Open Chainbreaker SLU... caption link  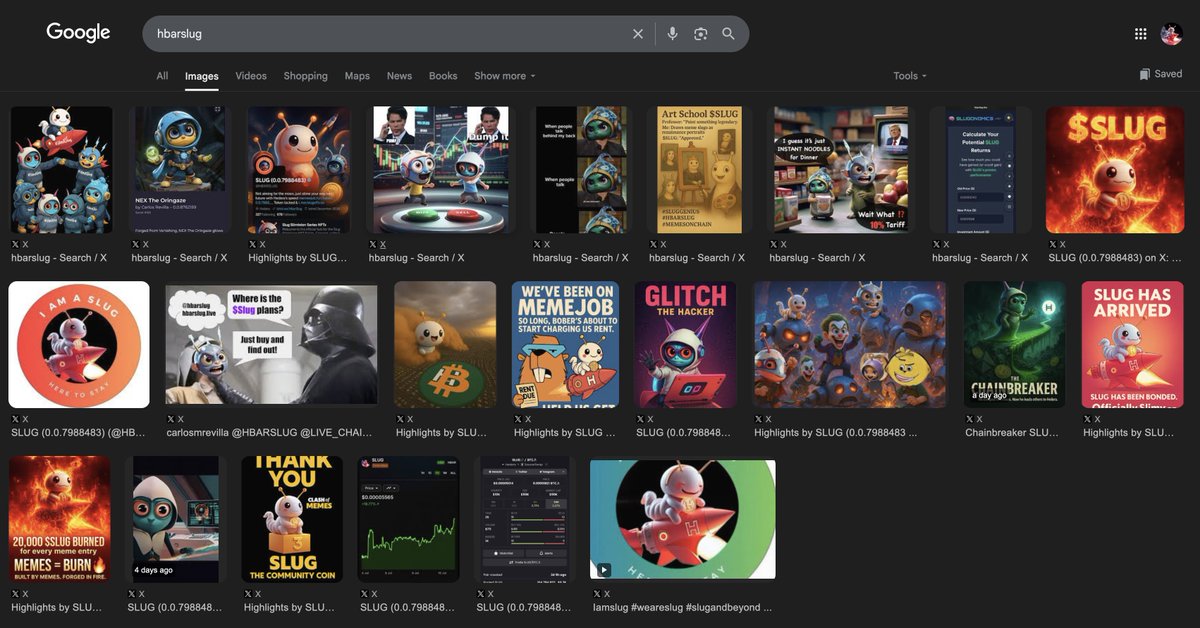pyautogui.click(x=1012, y=433)
